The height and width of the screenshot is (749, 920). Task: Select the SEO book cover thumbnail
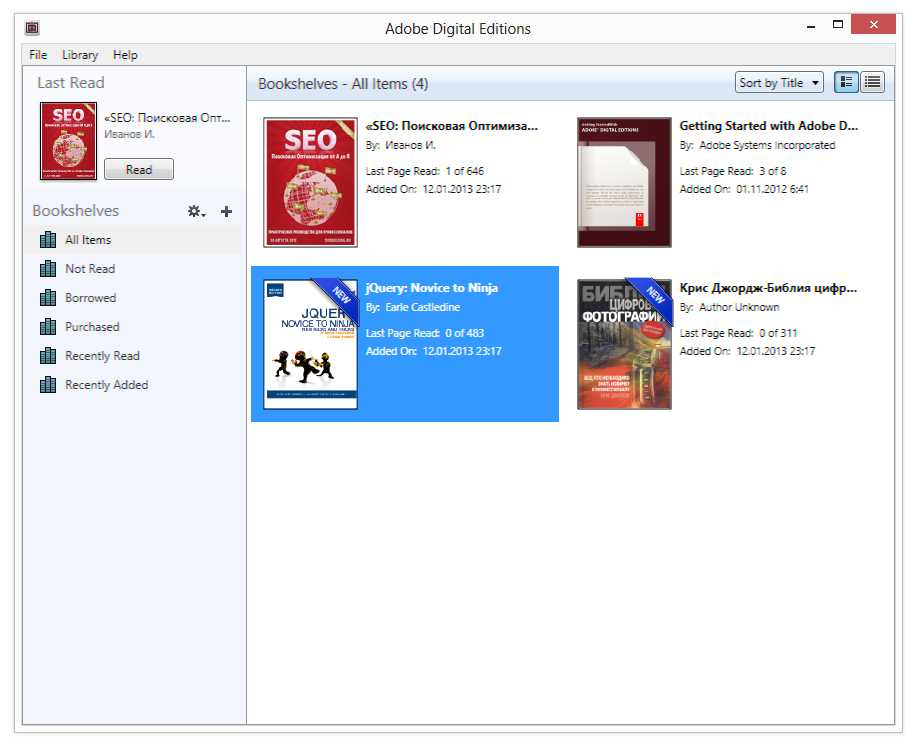310,182
